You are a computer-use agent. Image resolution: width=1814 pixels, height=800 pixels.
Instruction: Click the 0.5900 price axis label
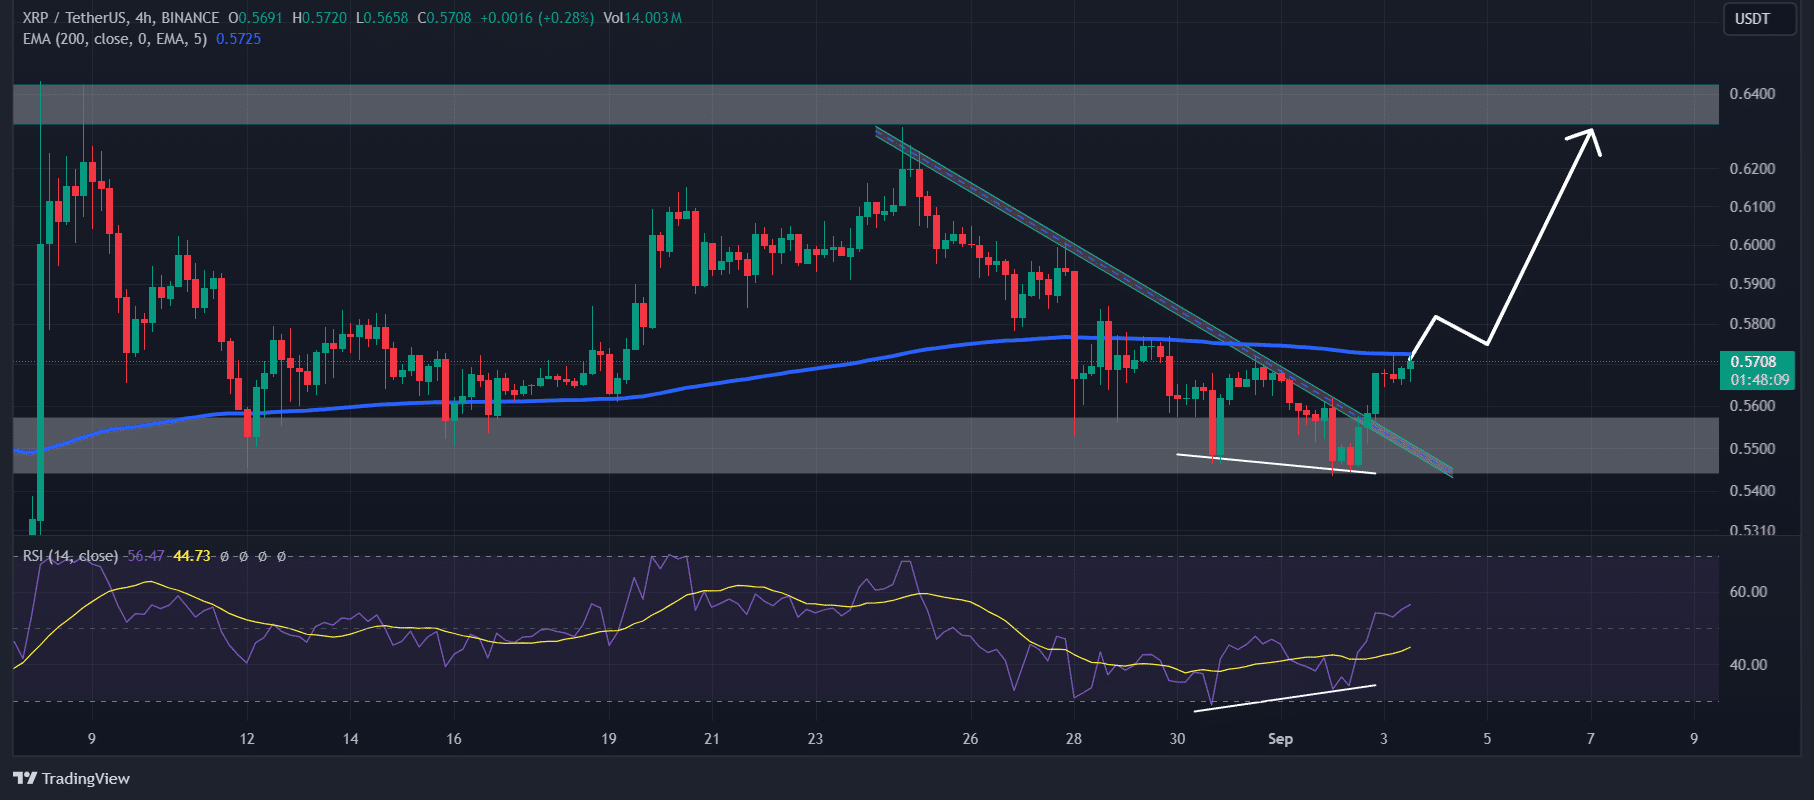click(1753, 284)
